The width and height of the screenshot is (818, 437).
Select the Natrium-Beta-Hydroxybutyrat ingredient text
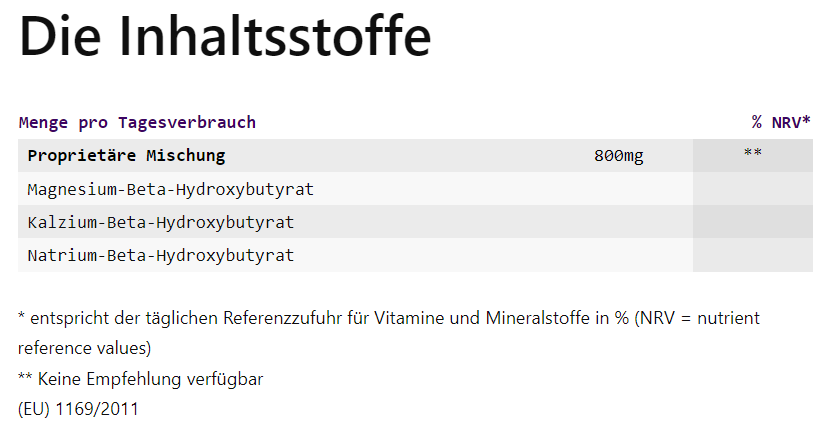click(160, 255)
